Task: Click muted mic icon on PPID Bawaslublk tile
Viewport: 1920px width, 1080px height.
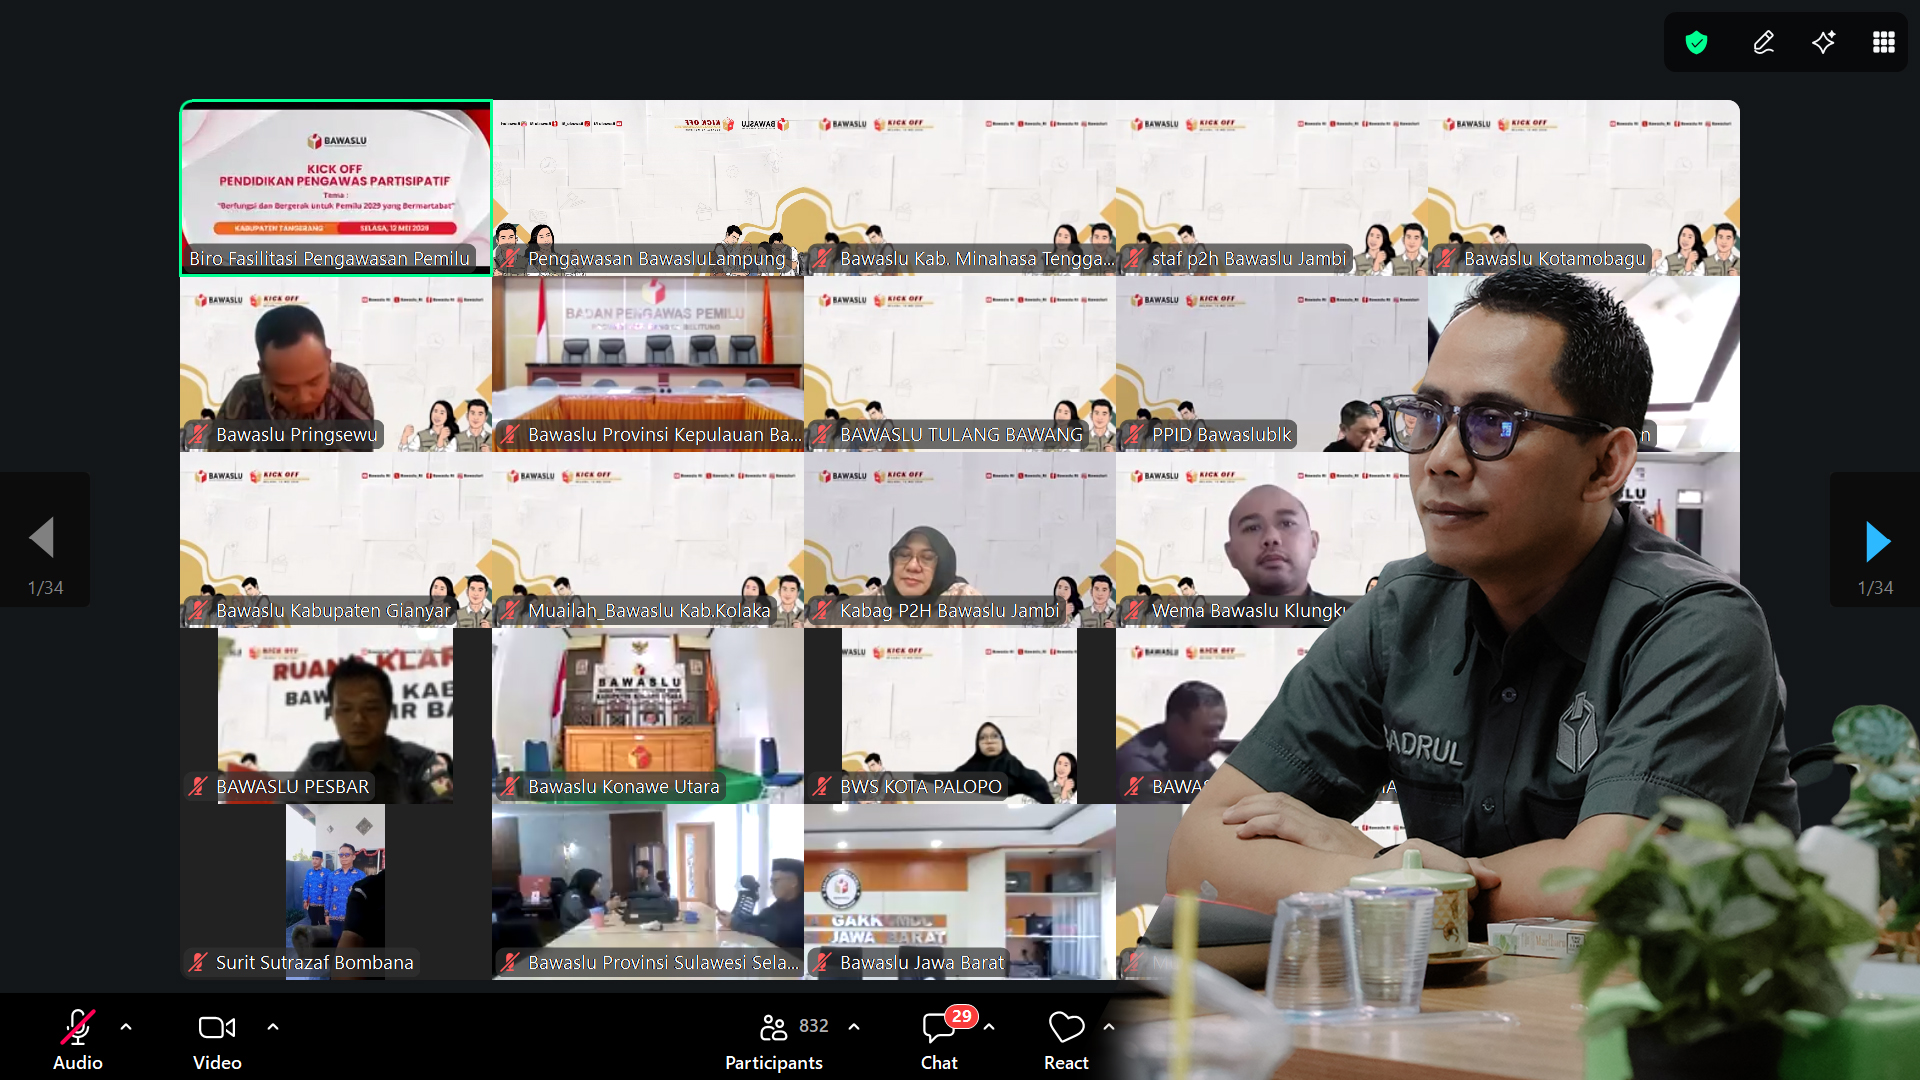Action: click(1134, 435)
